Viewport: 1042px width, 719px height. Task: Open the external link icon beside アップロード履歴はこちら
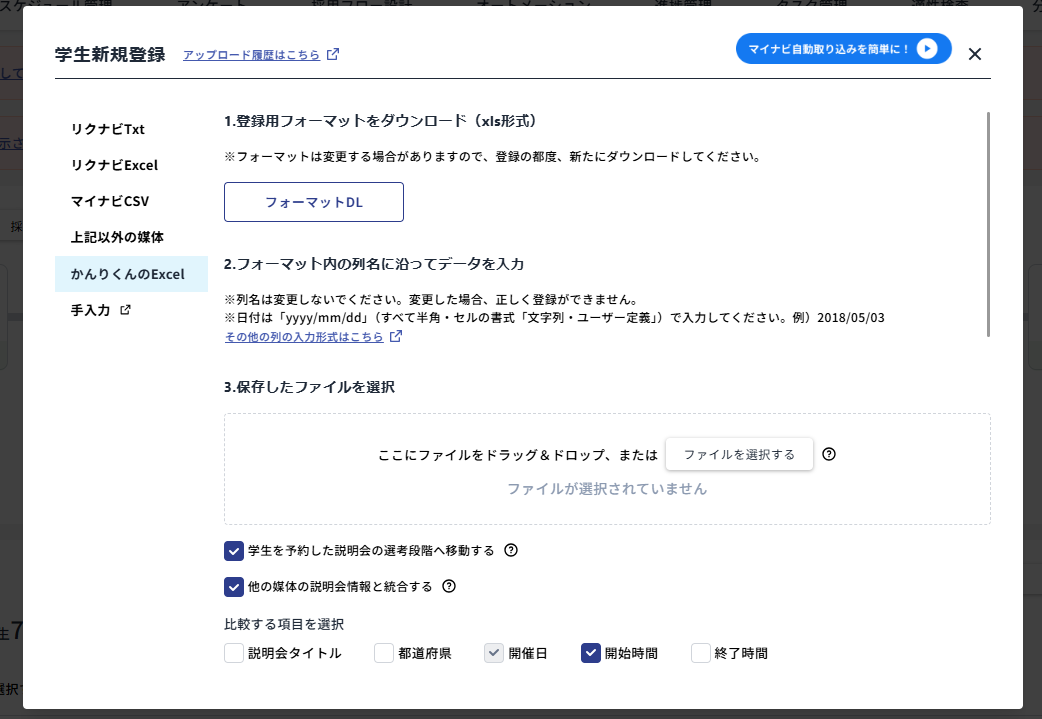334,54
